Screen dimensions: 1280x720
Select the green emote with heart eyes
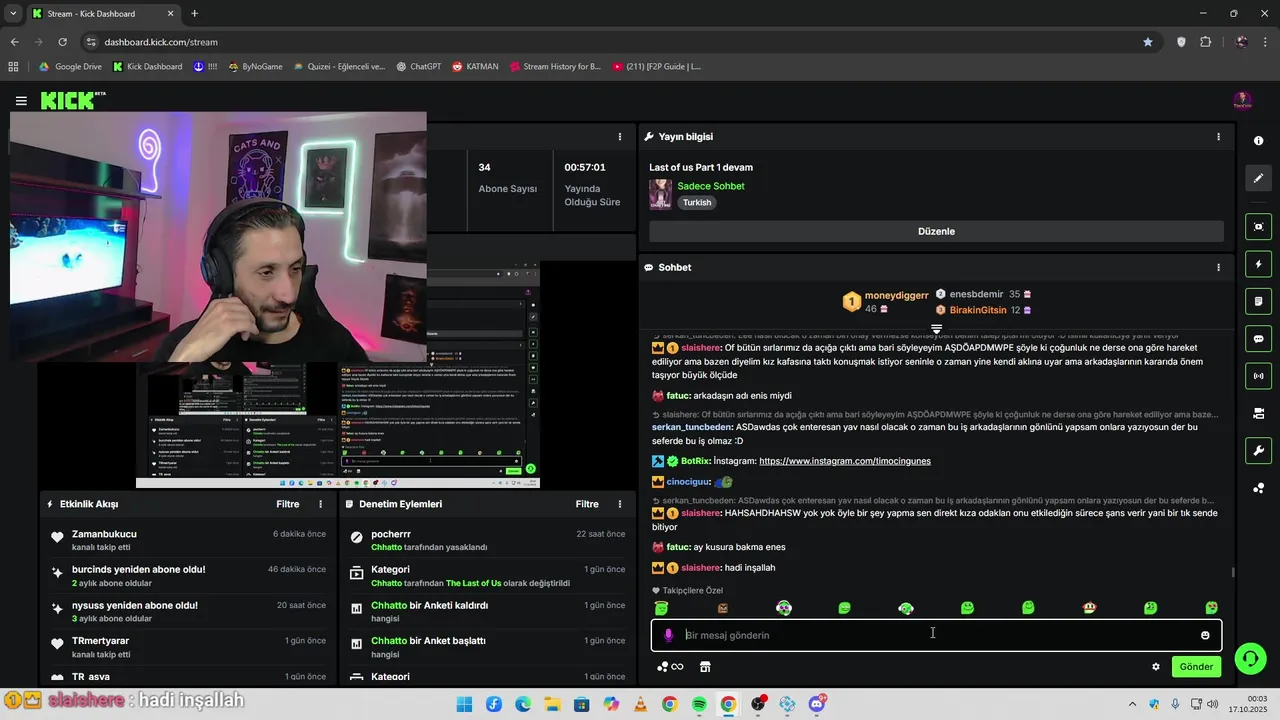(x=1212, y=608)
